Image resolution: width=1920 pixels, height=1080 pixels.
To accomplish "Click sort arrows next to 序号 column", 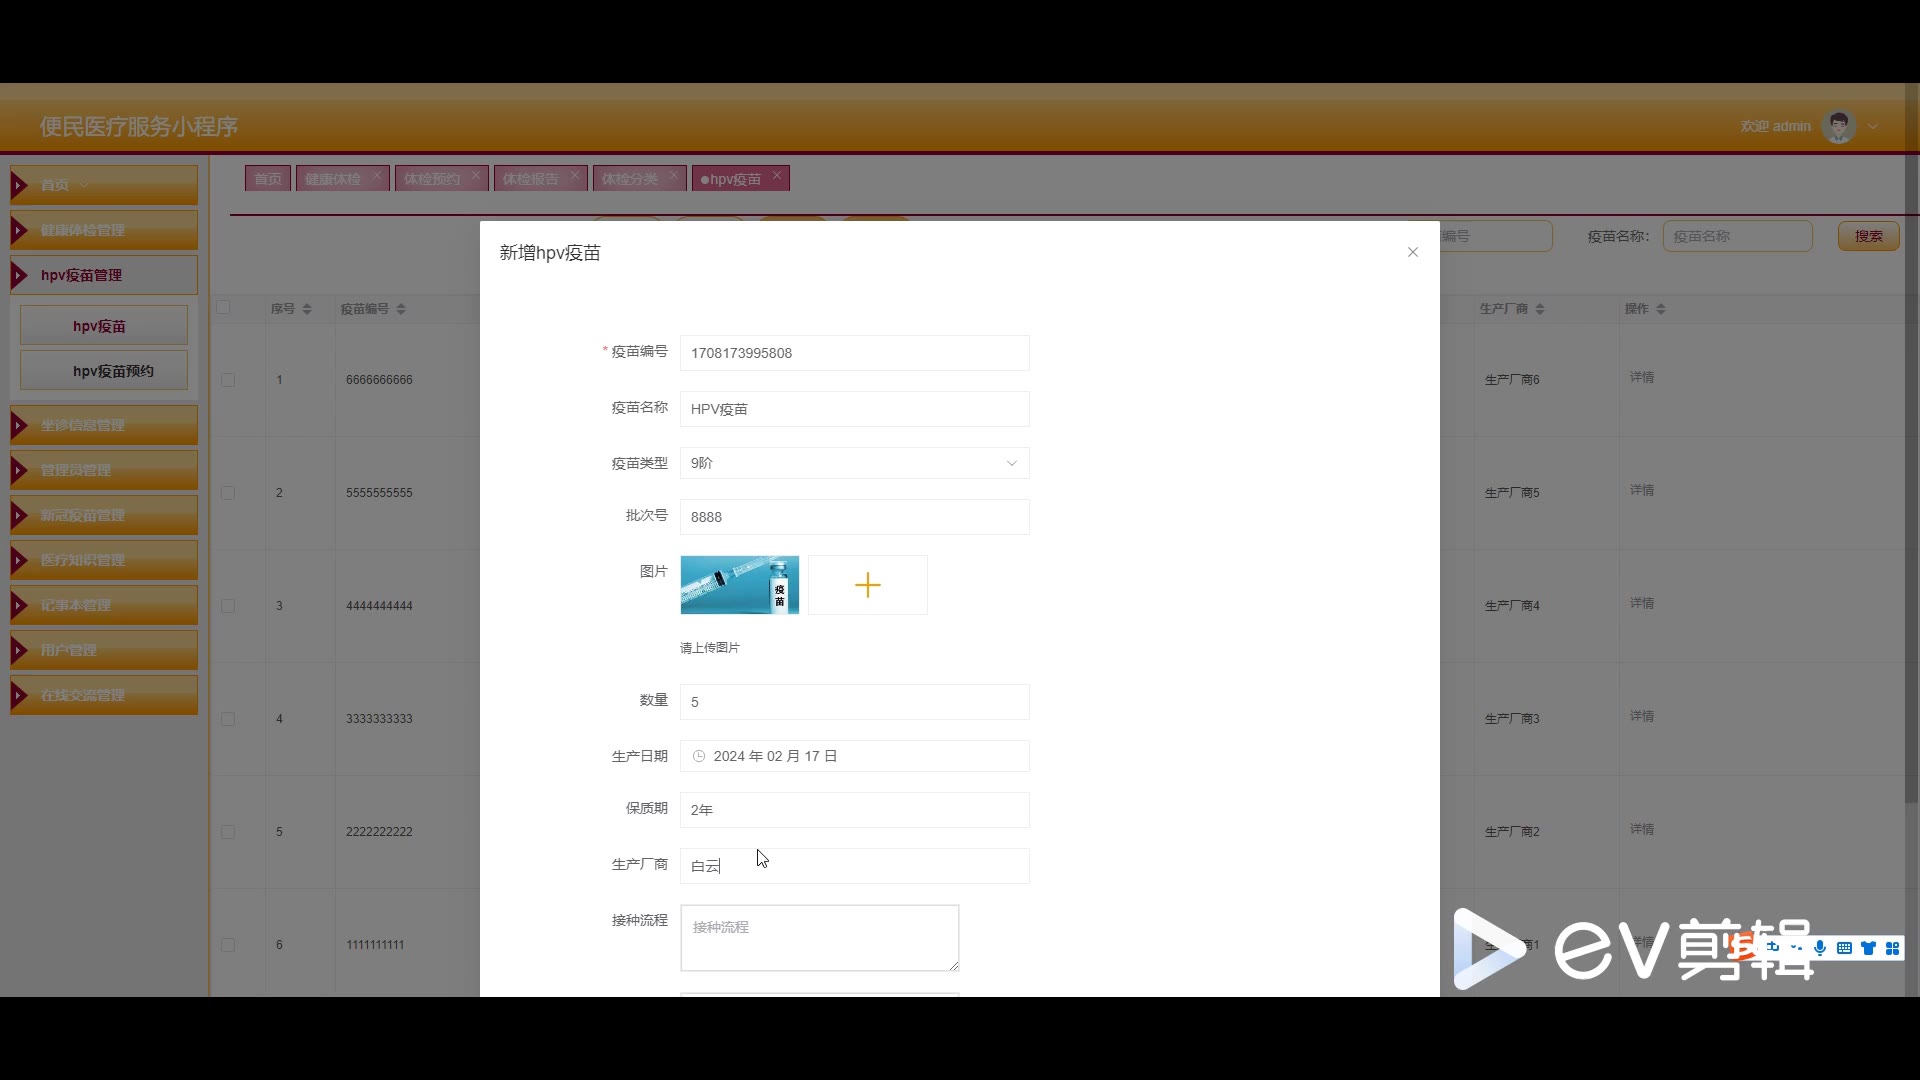I will 307,309.
